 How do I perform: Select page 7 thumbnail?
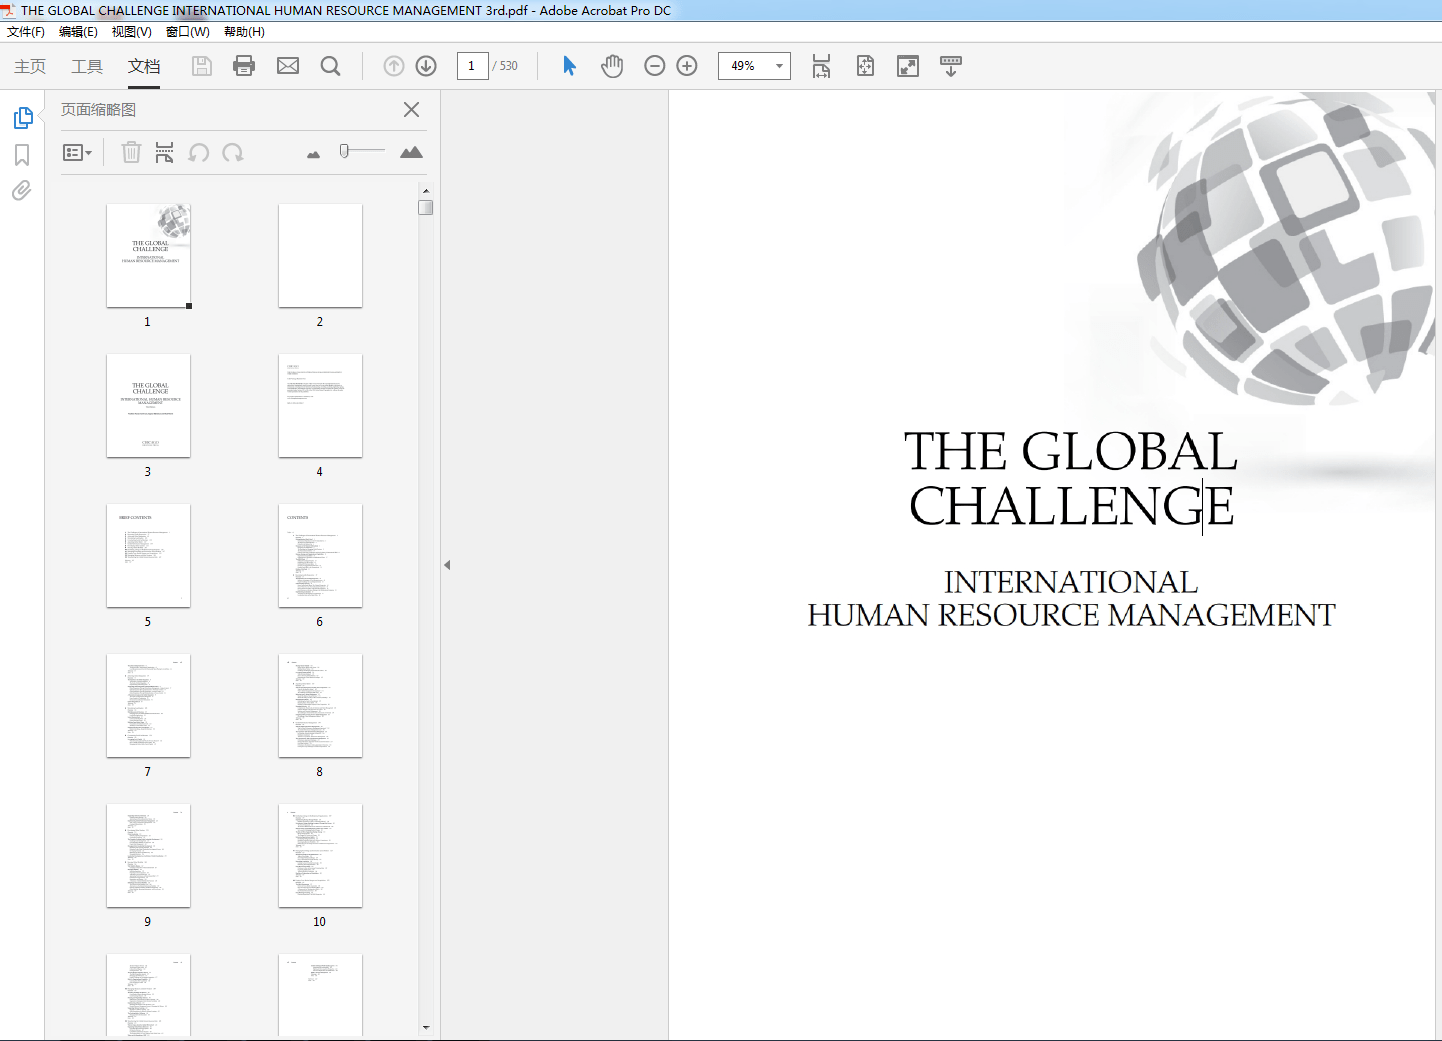tap(149, 706)
